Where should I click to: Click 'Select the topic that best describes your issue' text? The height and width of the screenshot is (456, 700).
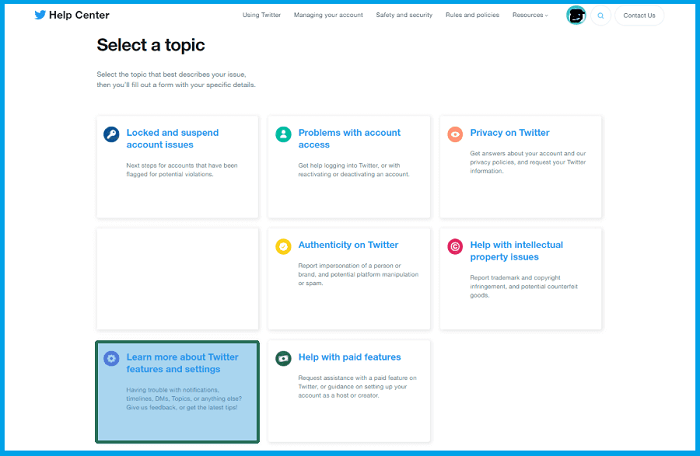point(171,74)
